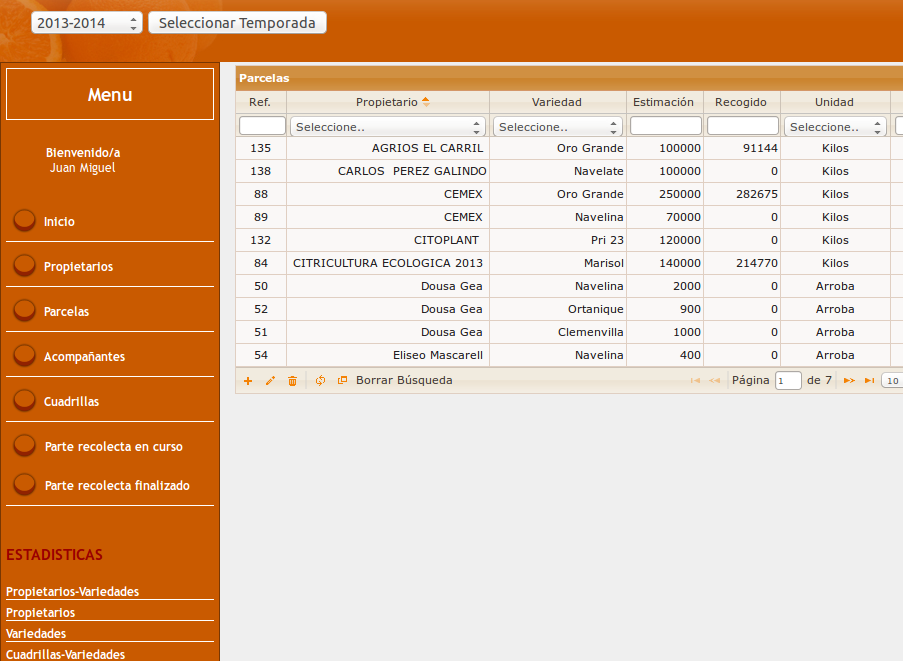Click the trash delete row icon

pos(293,381)
